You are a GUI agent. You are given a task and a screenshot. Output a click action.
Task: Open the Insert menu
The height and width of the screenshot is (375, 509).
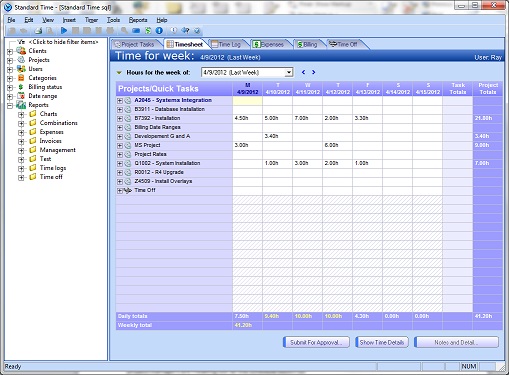pos(69,20)
